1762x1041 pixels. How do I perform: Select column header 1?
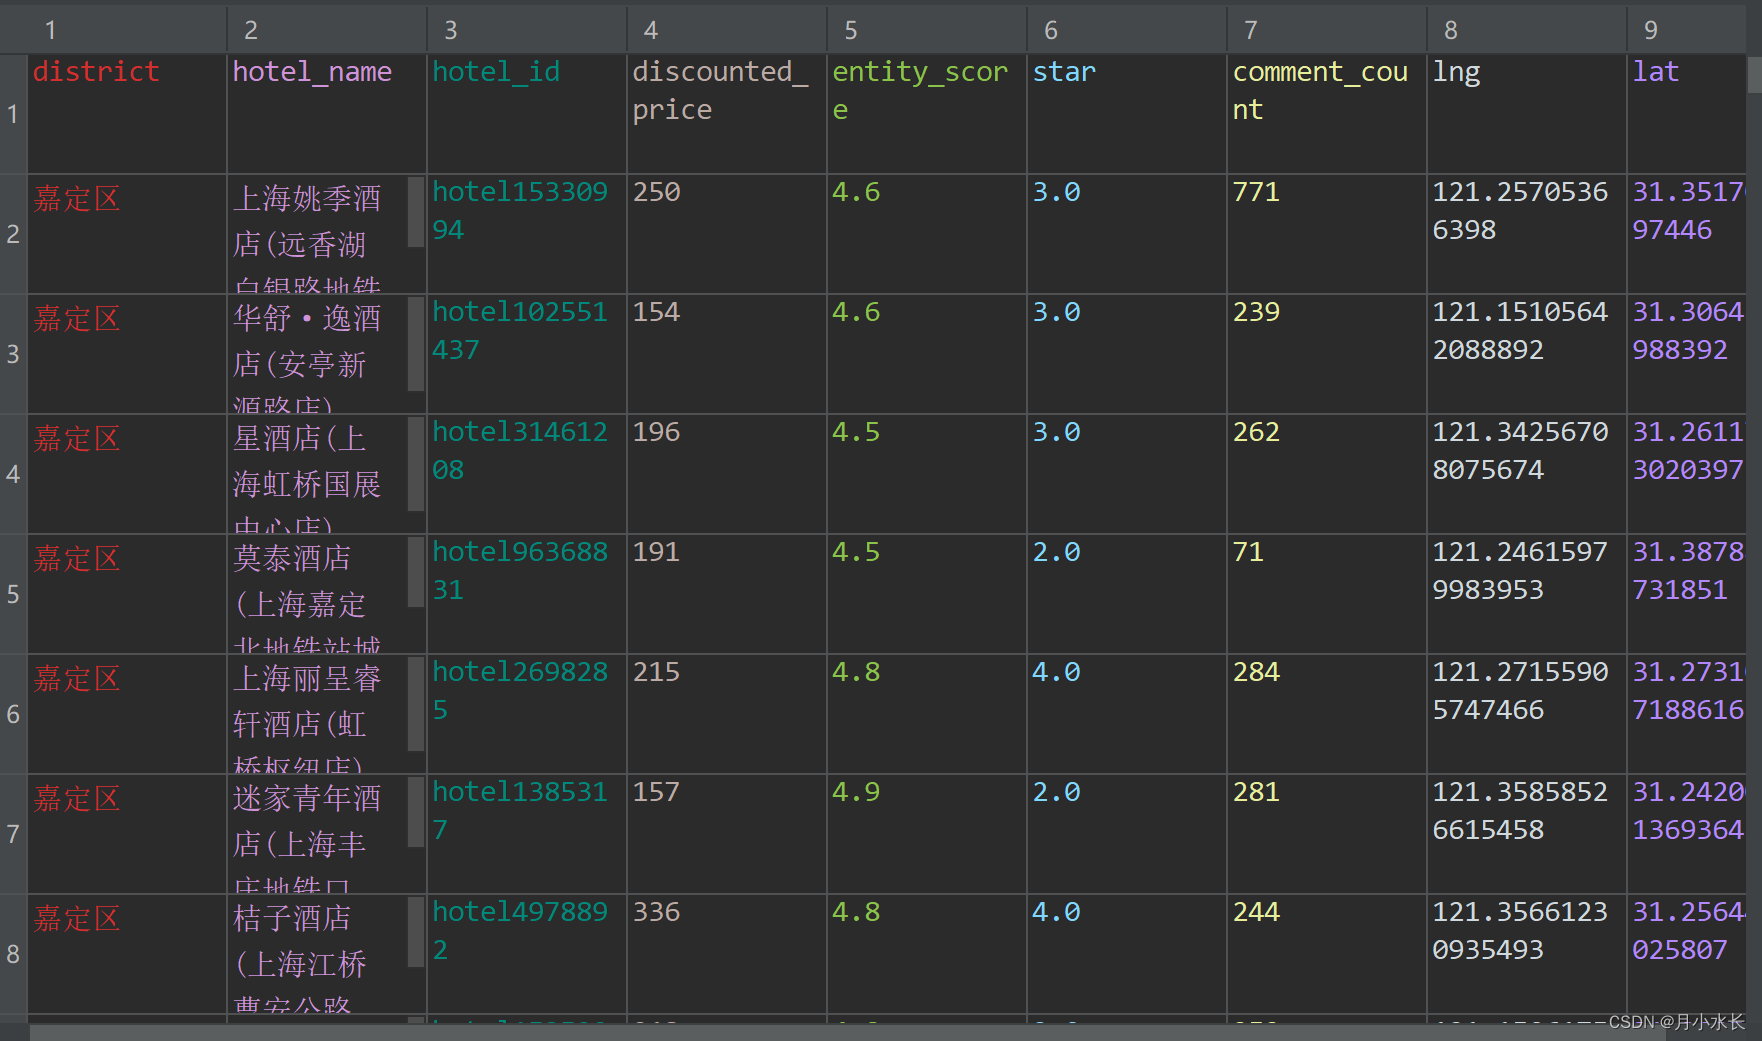(x=127, y=30)
